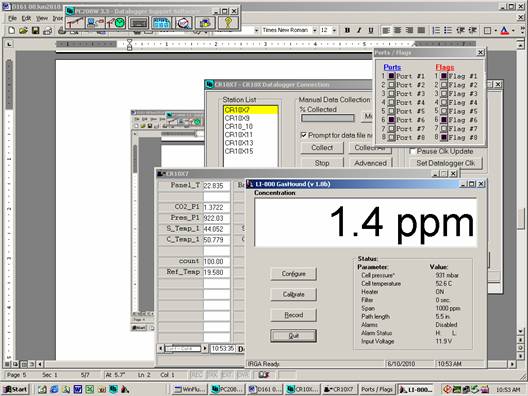Apply font color A icon in Word
The image size is (528, 396).
coord(504,31)
